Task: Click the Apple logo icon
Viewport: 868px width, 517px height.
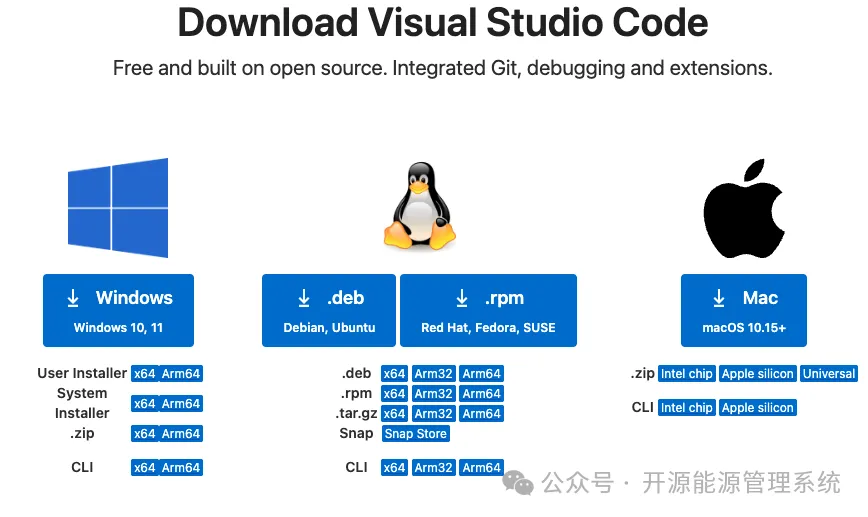Action: tap(743, 209)
